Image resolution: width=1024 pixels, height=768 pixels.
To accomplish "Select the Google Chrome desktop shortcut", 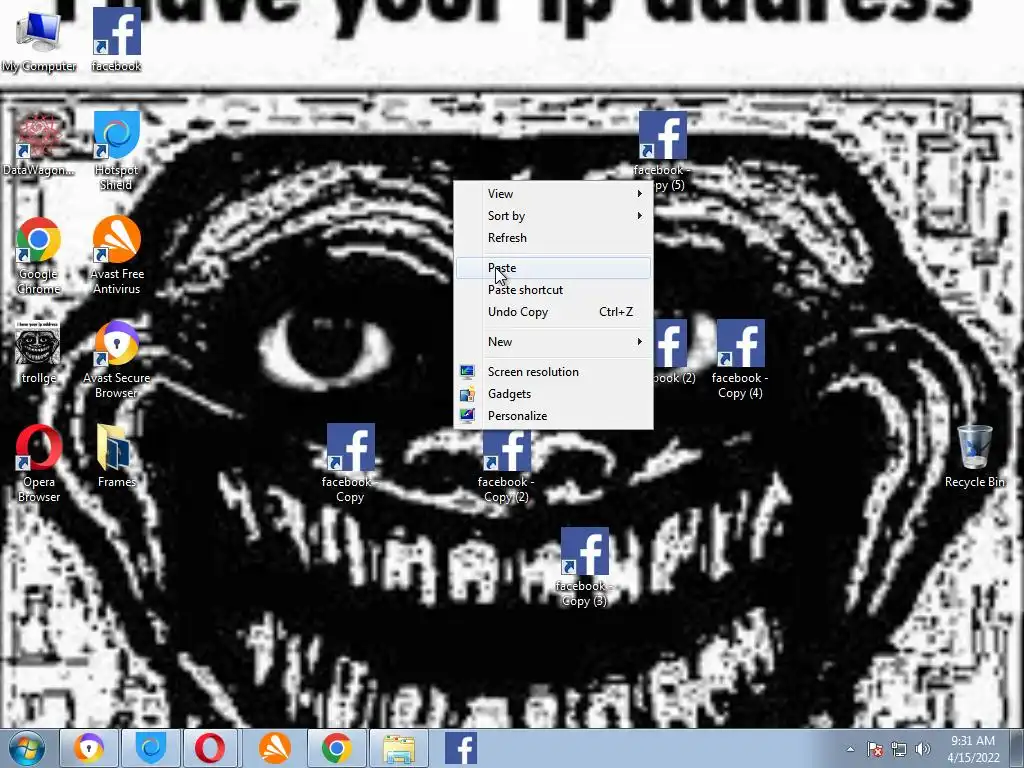I will pyautogui.click(x=39, y=256).
